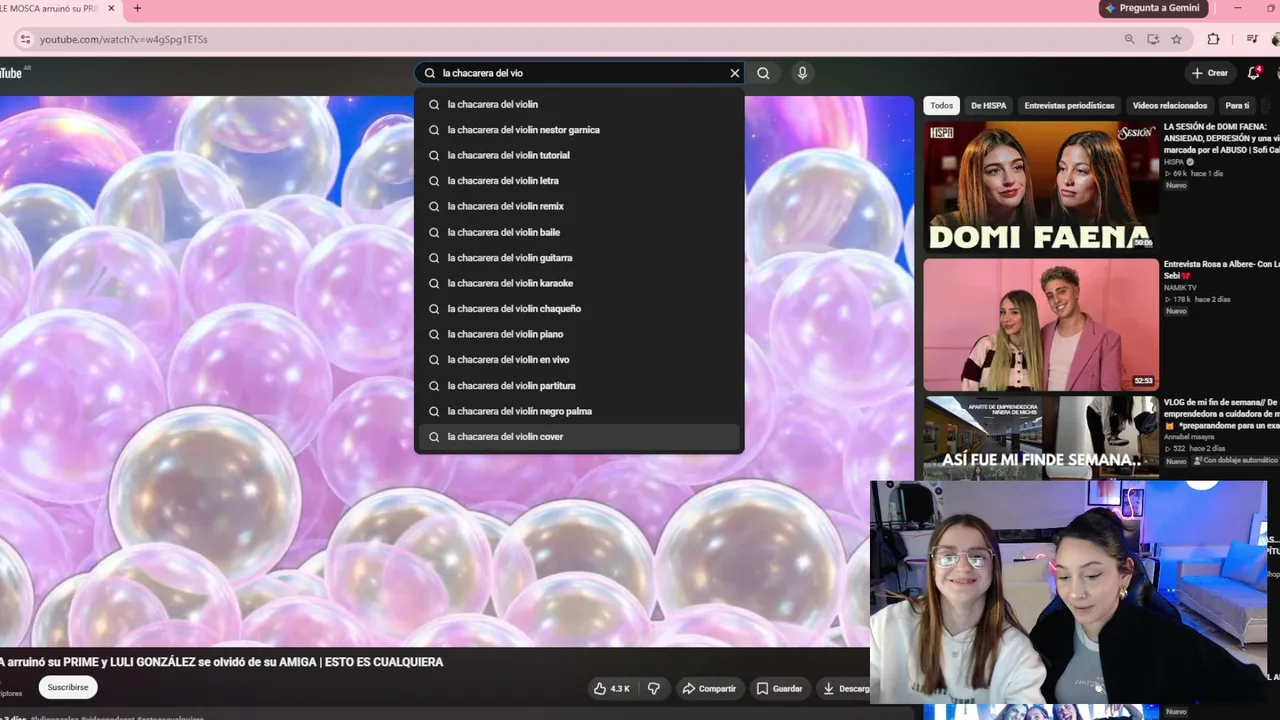
Task: Open "Entrevista Rosa a Albere" video title
Action: pyautogui.click(x=1221, y=270)
